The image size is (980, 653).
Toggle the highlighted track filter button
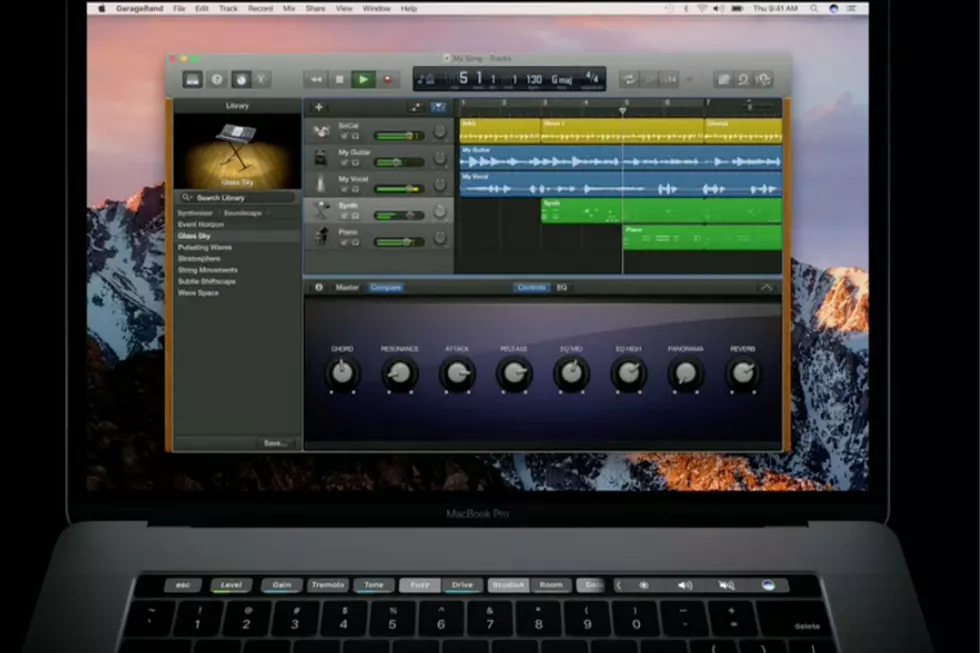click(438, 107)
